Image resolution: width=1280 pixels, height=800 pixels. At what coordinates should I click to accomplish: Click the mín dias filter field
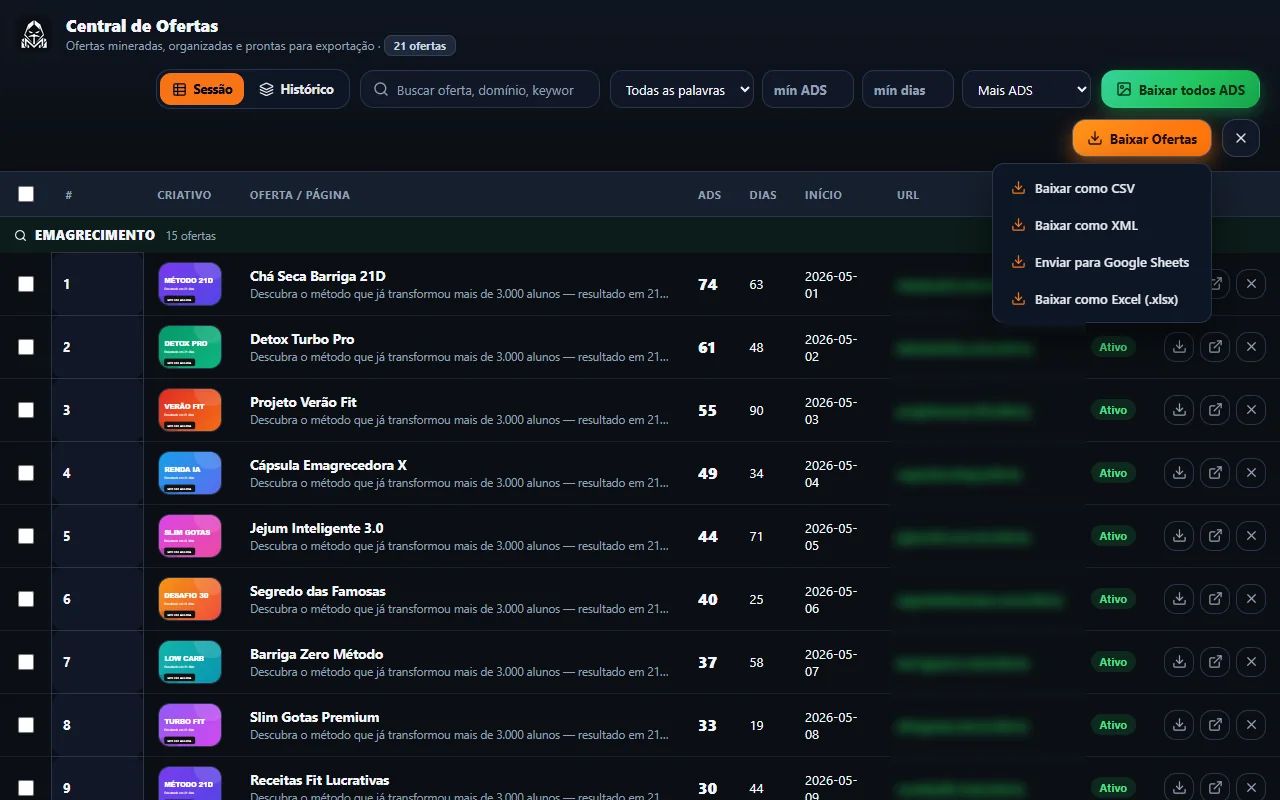tap(908, 89)
